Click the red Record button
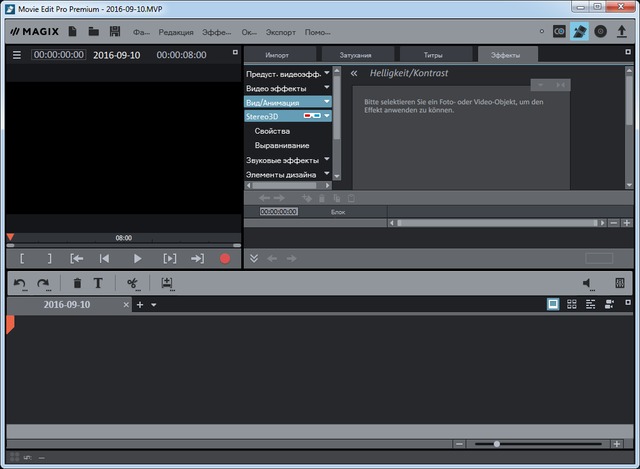The height and width of the screenshot is (469, 640). [x=225, y=258]
